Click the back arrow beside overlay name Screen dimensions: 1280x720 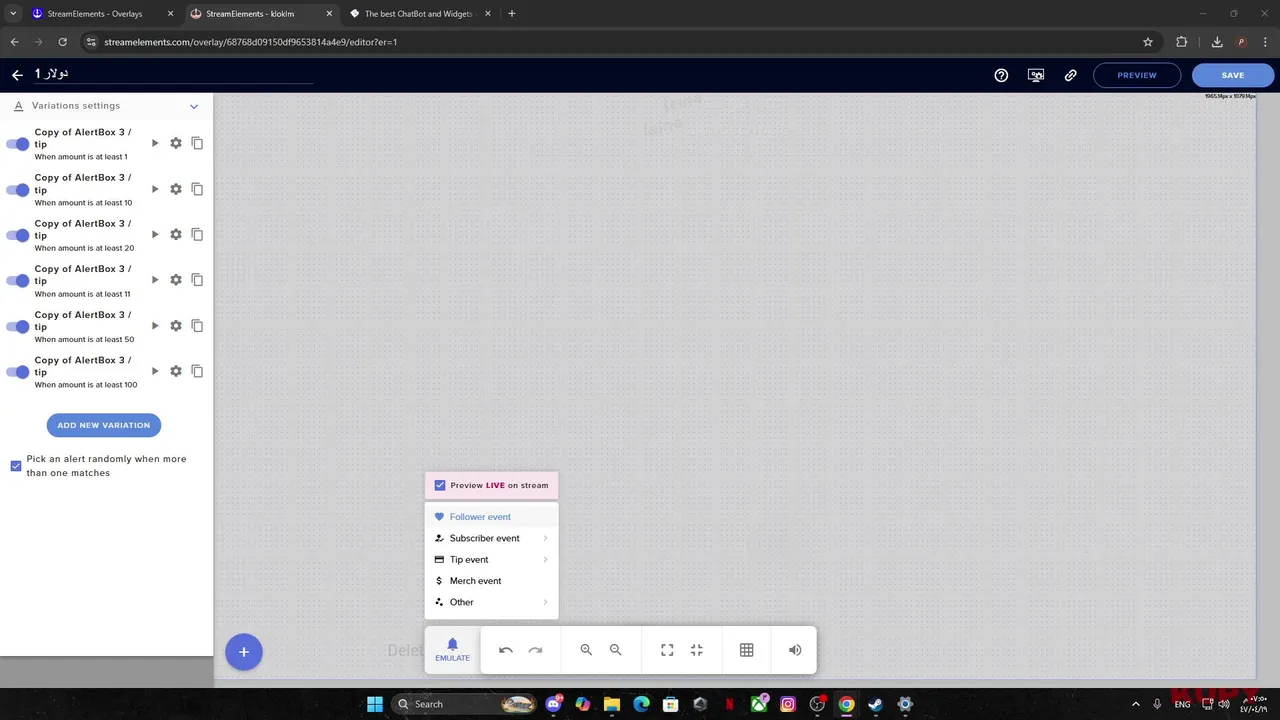pos(17,75)
